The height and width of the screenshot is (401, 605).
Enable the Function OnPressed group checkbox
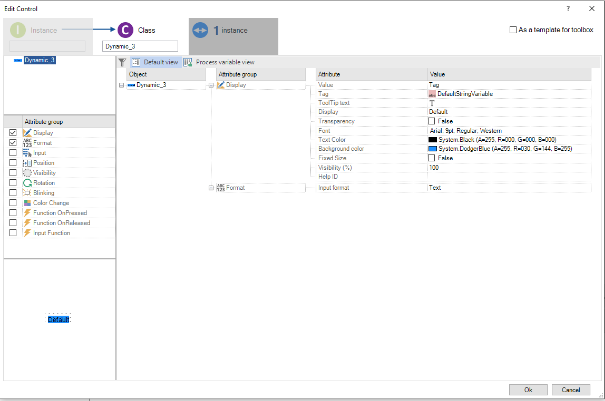[x=13, y=213]
